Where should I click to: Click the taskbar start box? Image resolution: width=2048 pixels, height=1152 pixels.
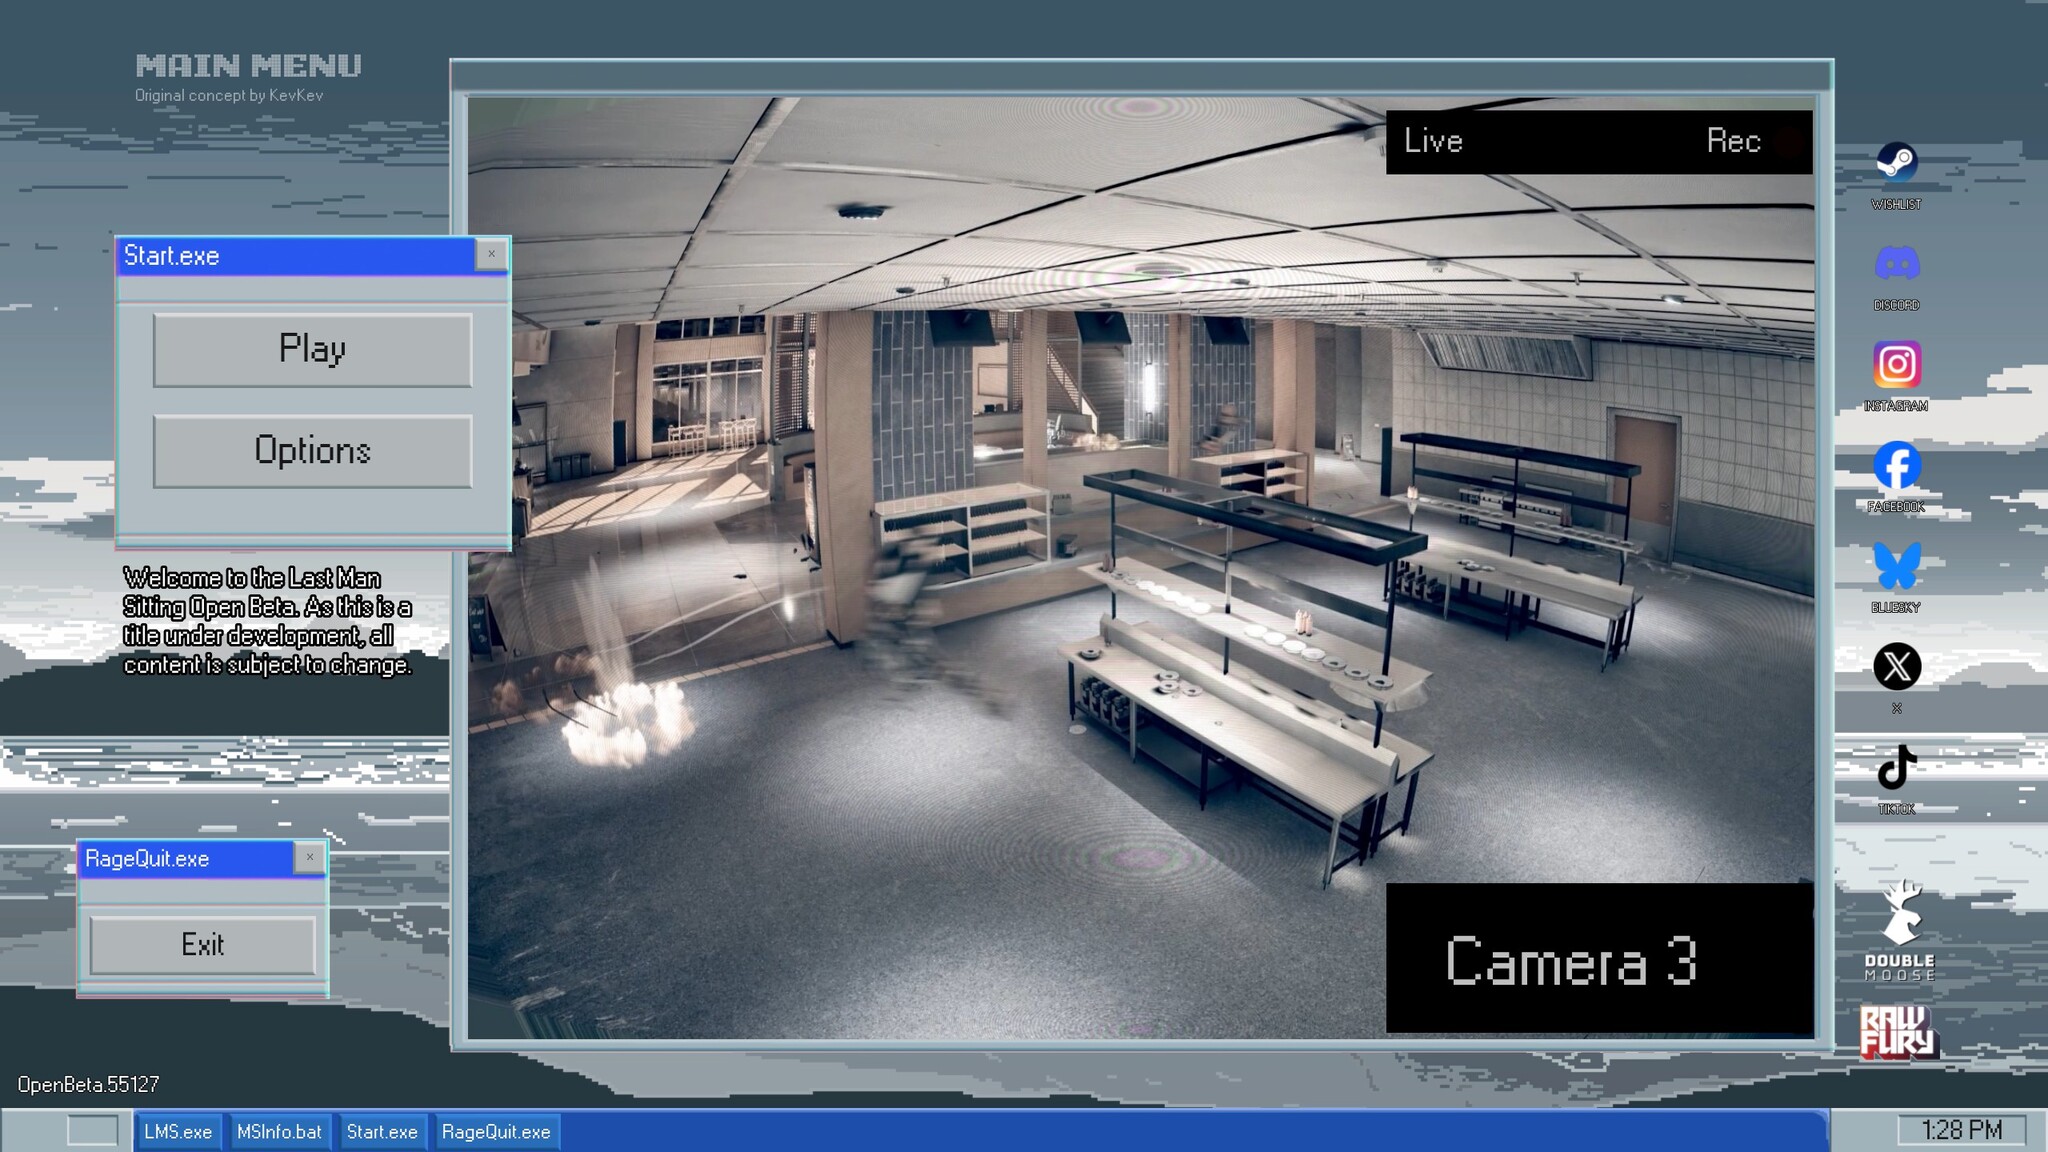tap(92, 1131)
